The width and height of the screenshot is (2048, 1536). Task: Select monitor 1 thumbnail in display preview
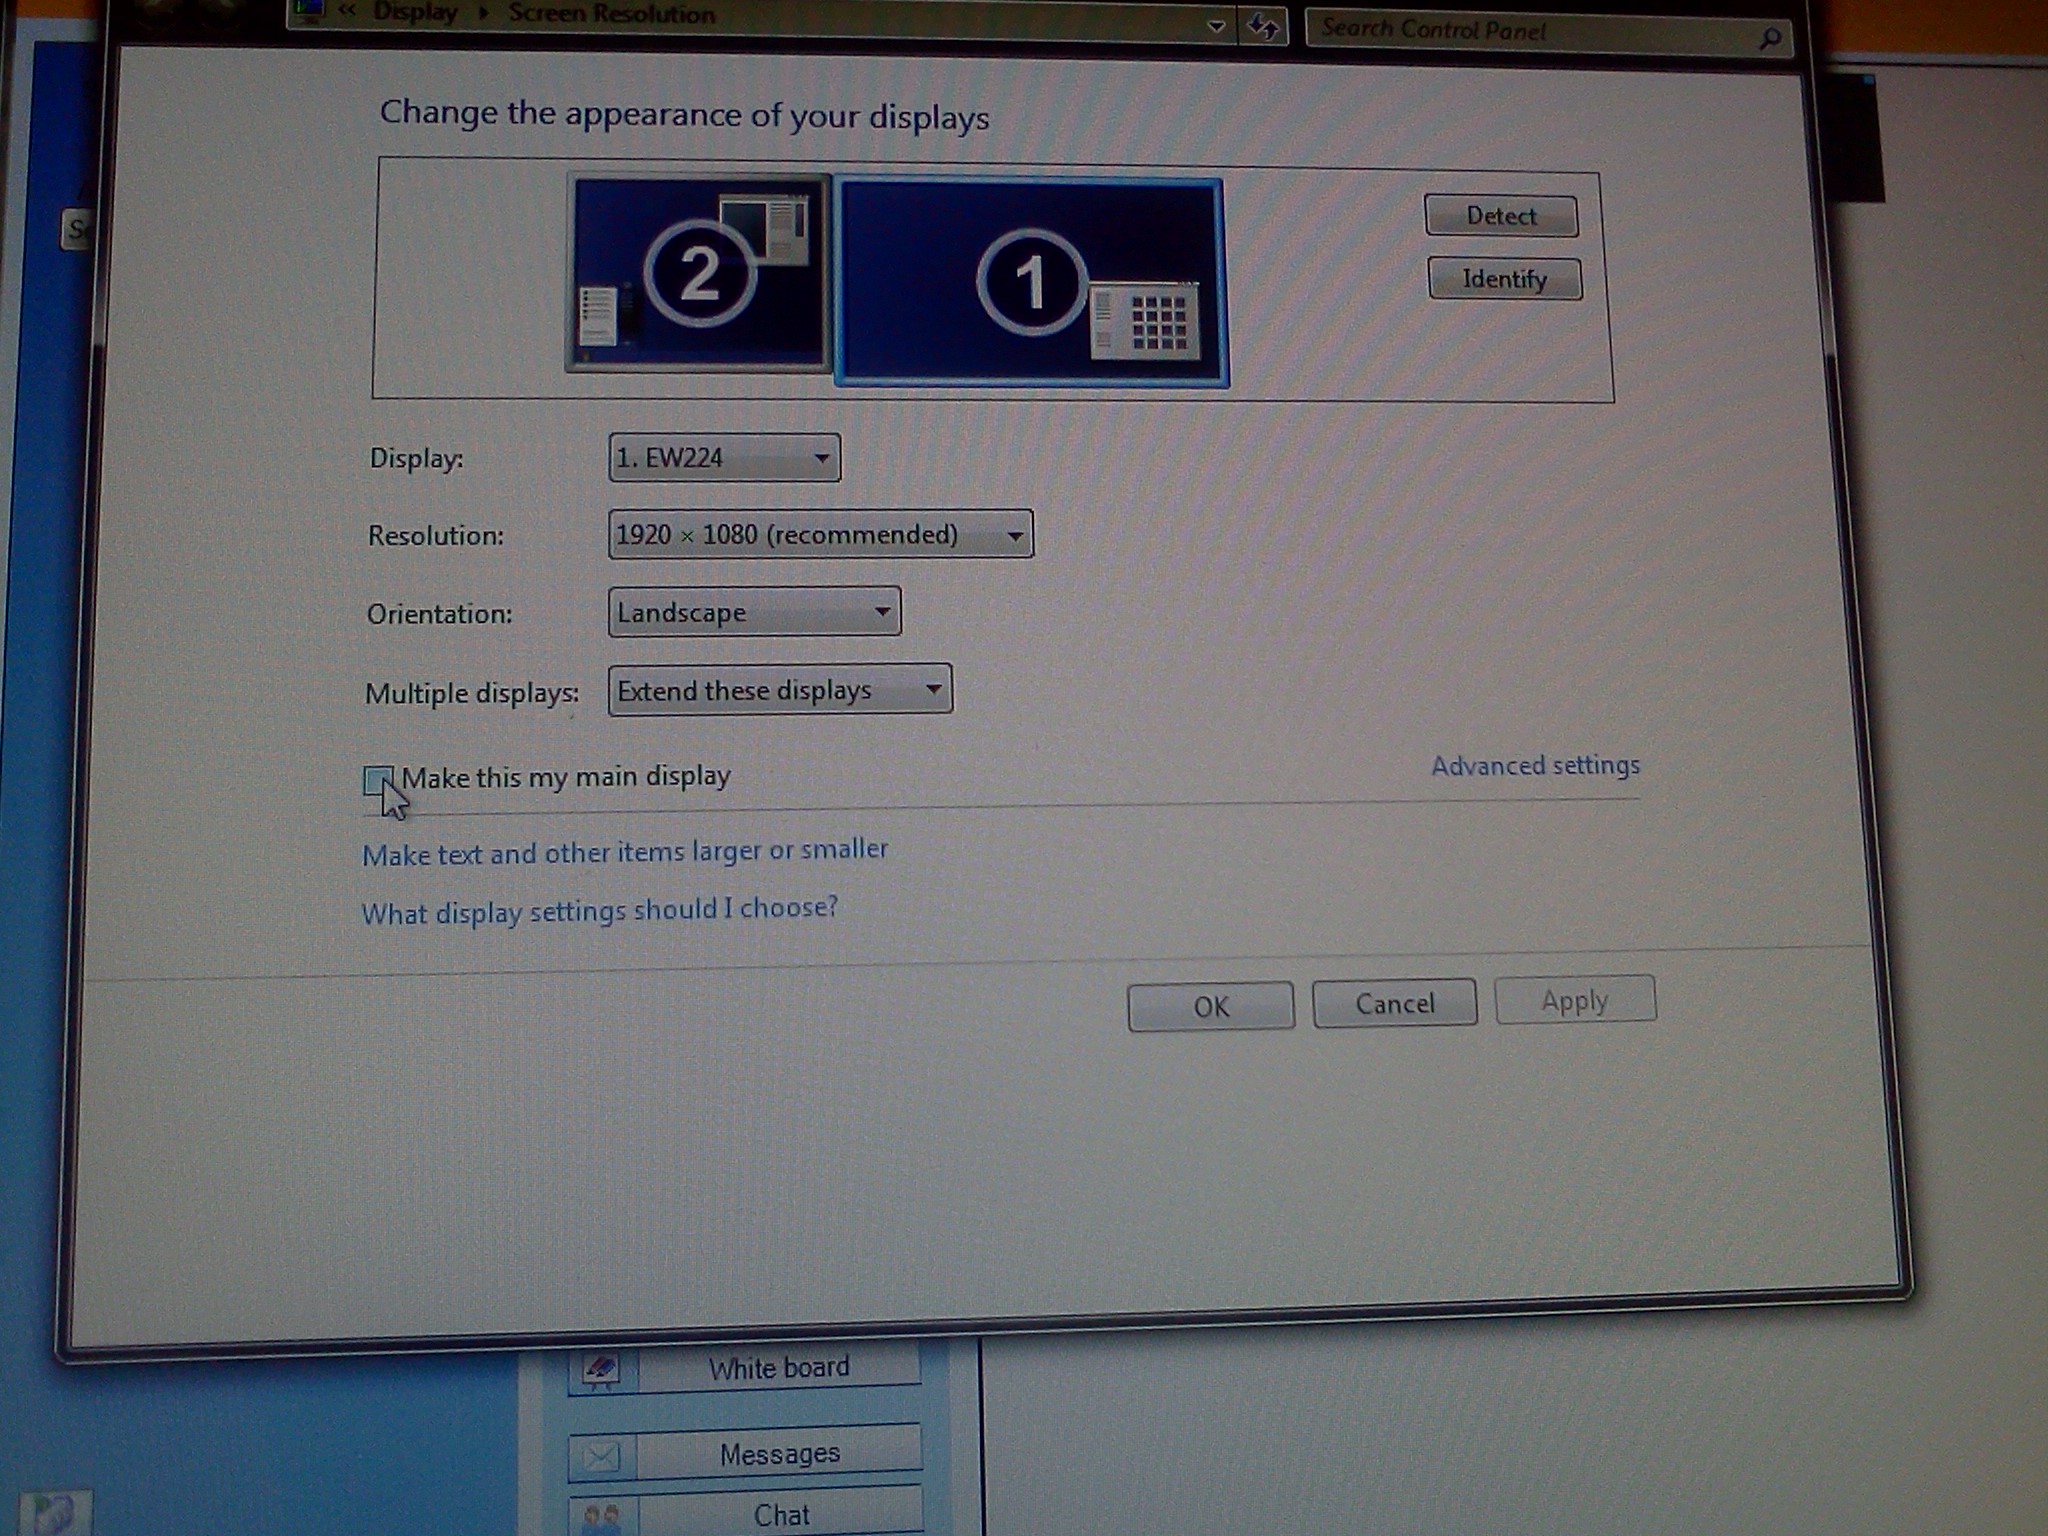[x=1030, y=282]
